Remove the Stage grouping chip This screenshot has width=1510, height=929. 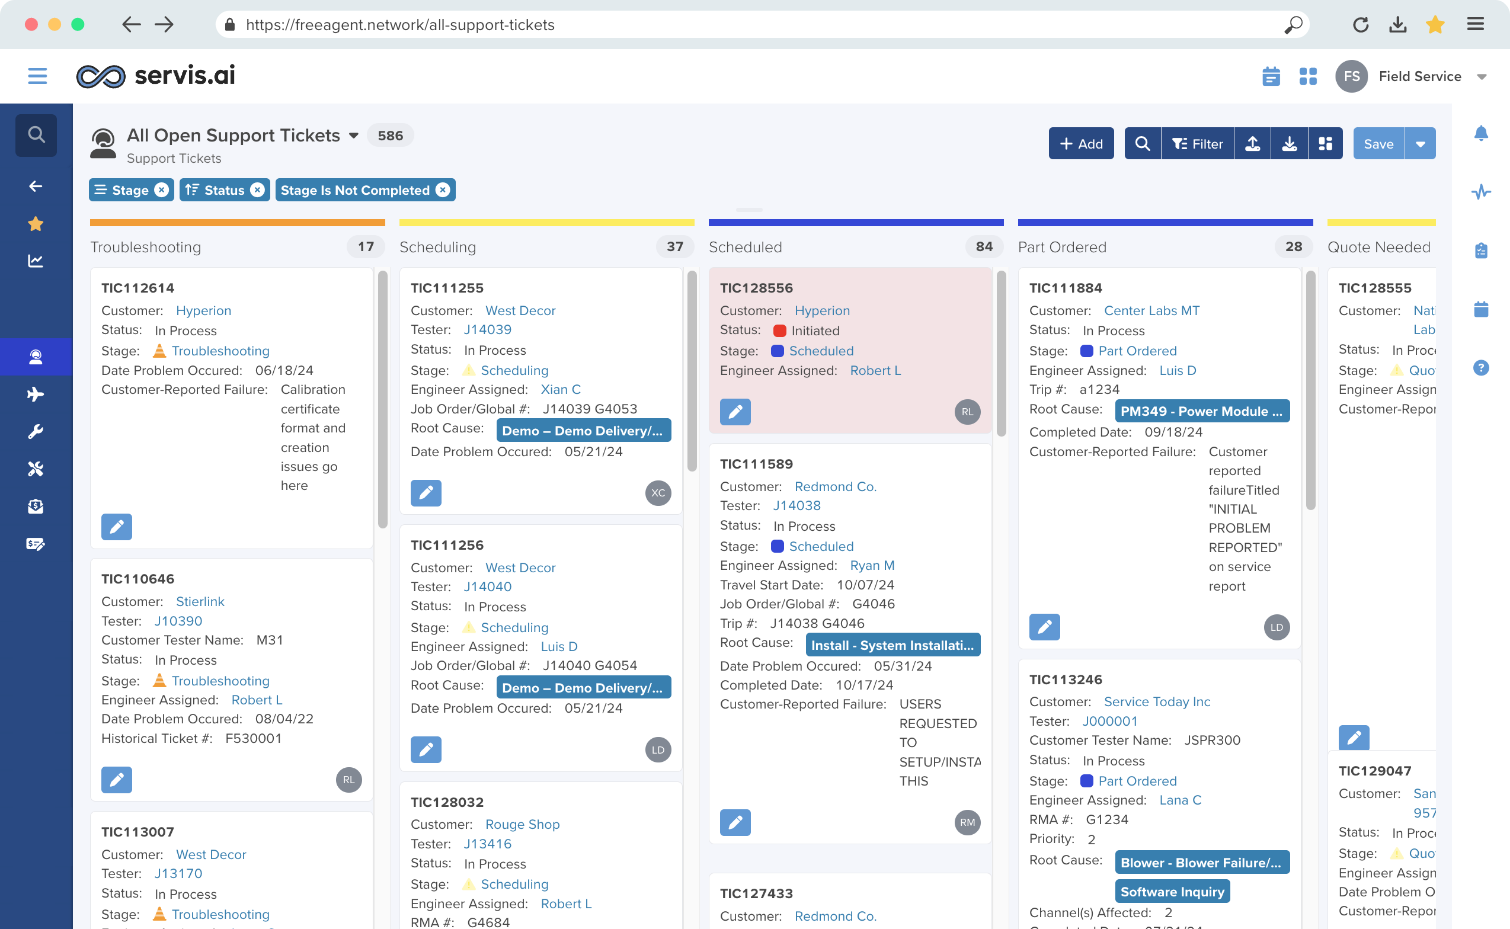point(161,190)
